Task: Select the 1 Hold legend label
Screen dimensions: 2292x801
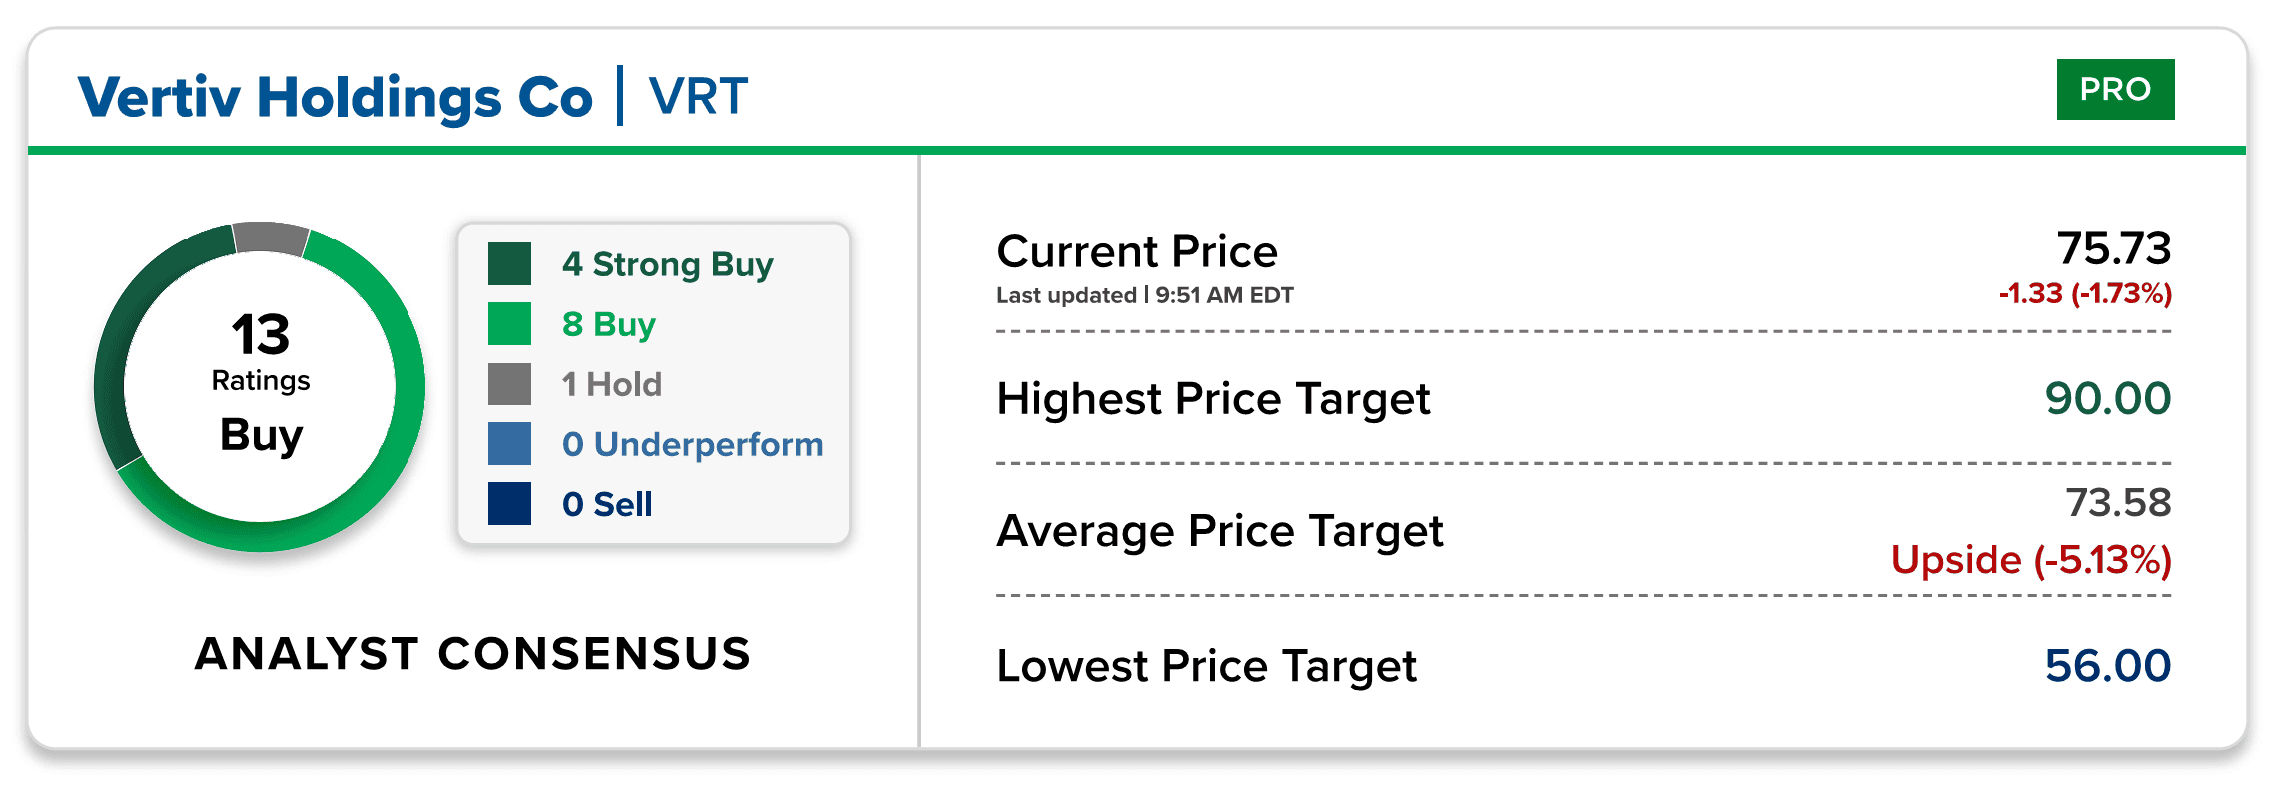Action: pos(611,384)
